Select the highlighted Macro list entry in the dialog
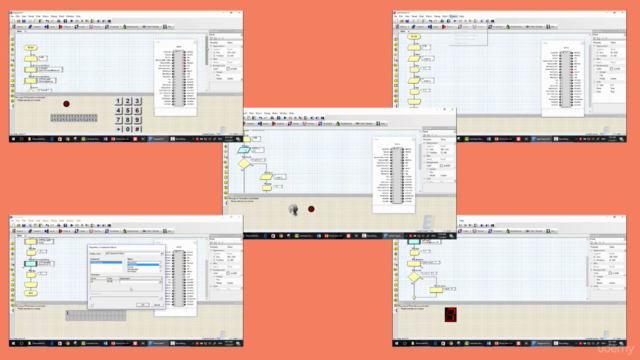 pyautogui.click(x=143, y=264)
